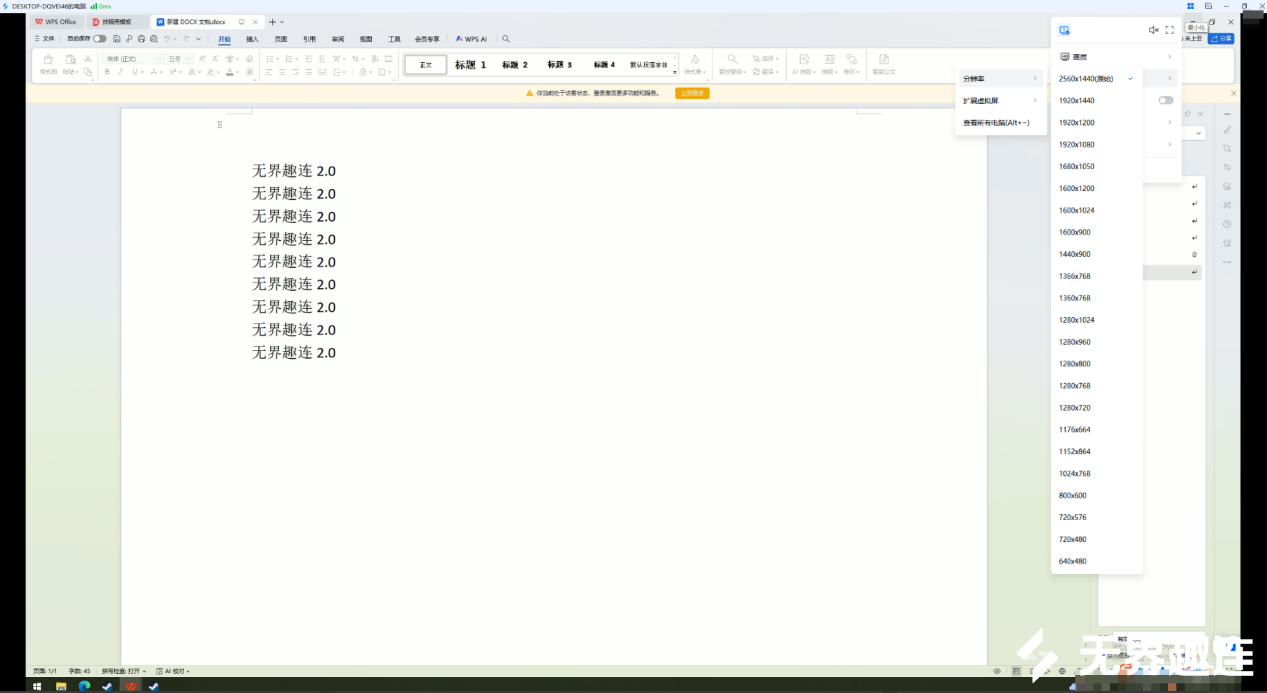Image resolution: width=1267 pixels, height=693 pixels.
Task: Click 查看所有电脑 menu entry
Action: tap(996, 123)
